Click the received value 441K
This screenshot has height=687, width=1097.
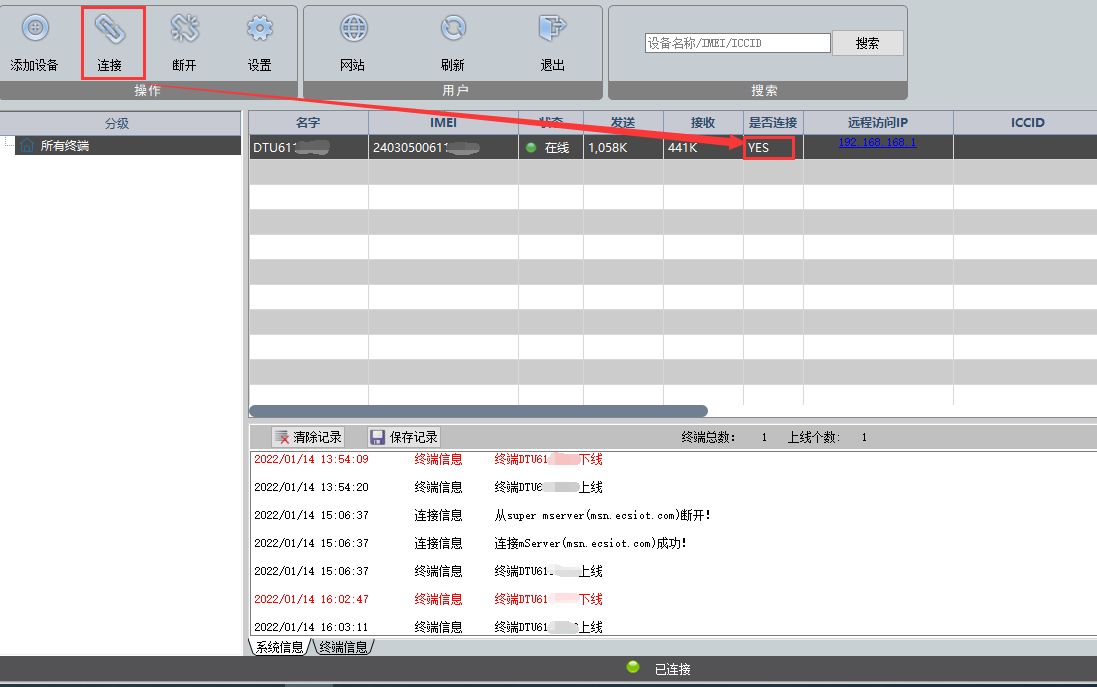point(682,148)
